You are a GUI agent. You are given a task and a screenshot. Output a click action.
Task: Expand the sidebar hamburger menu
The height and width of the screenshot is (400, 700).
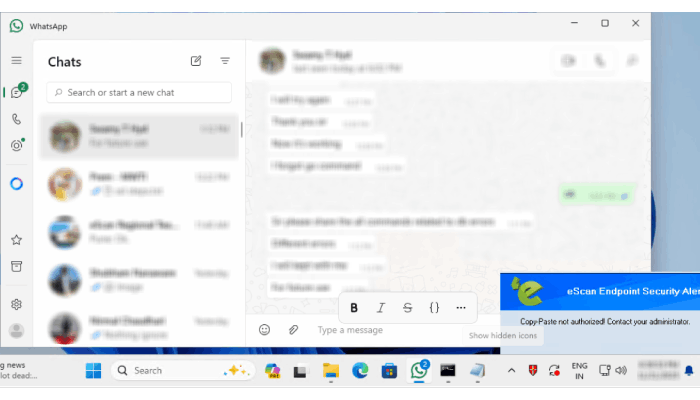point(16,60)
